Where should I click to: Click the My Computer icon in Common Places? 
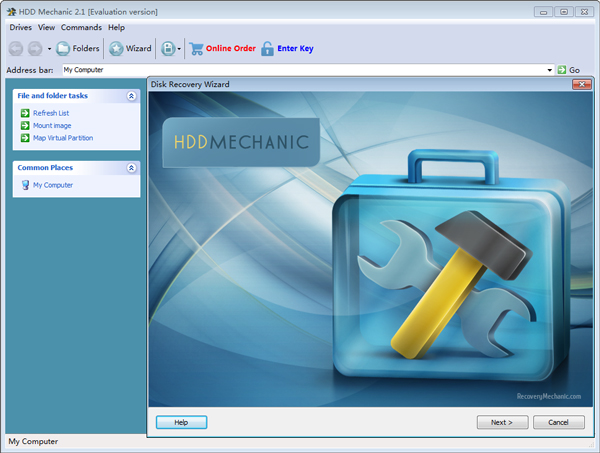[x=25, y=185]
